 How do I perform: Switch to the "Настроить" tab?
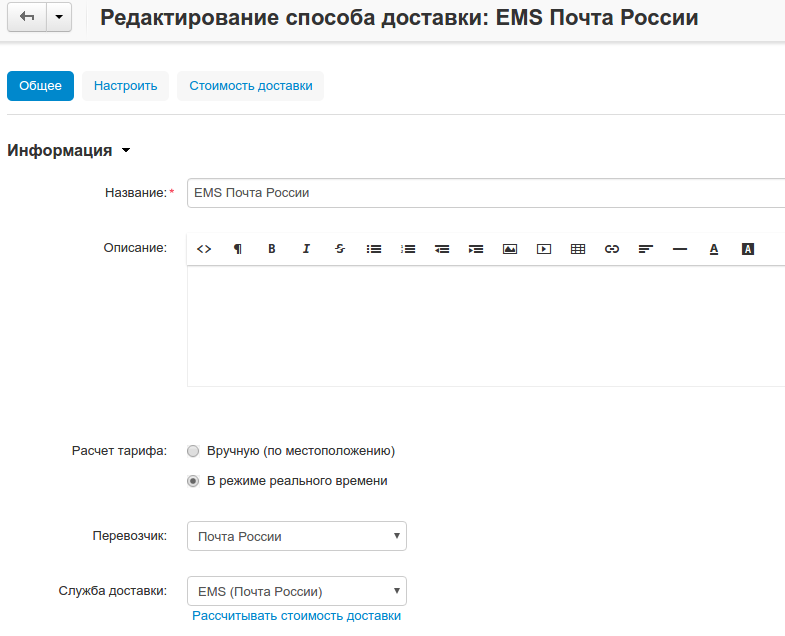[125, 86]
